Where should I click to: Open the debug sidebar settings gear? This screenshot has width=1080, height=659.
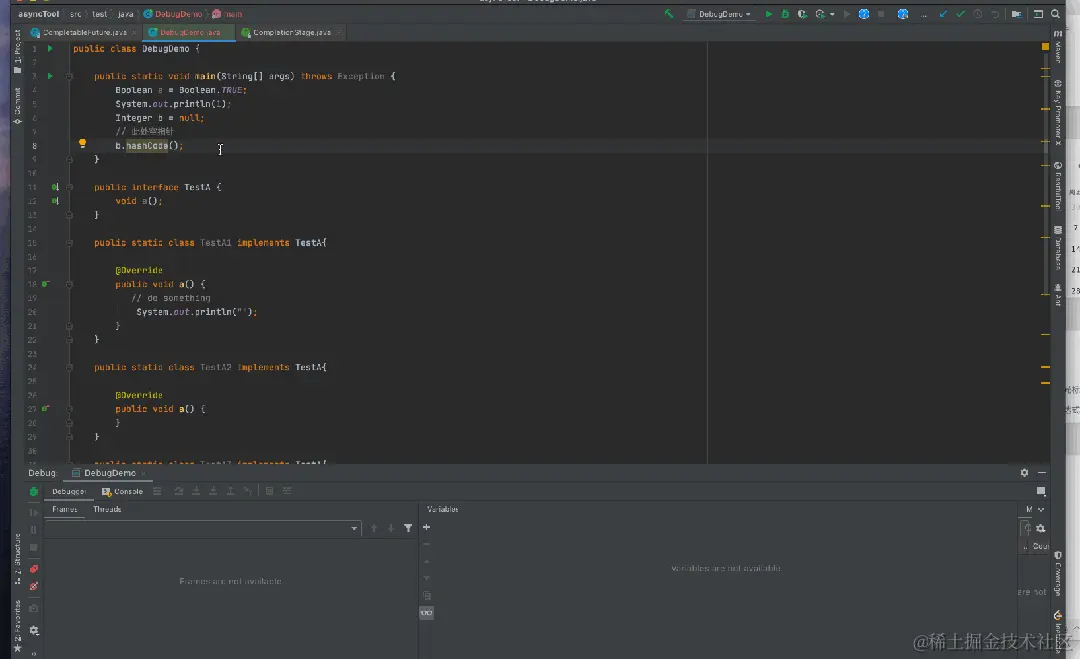click(x=34, y=631)
